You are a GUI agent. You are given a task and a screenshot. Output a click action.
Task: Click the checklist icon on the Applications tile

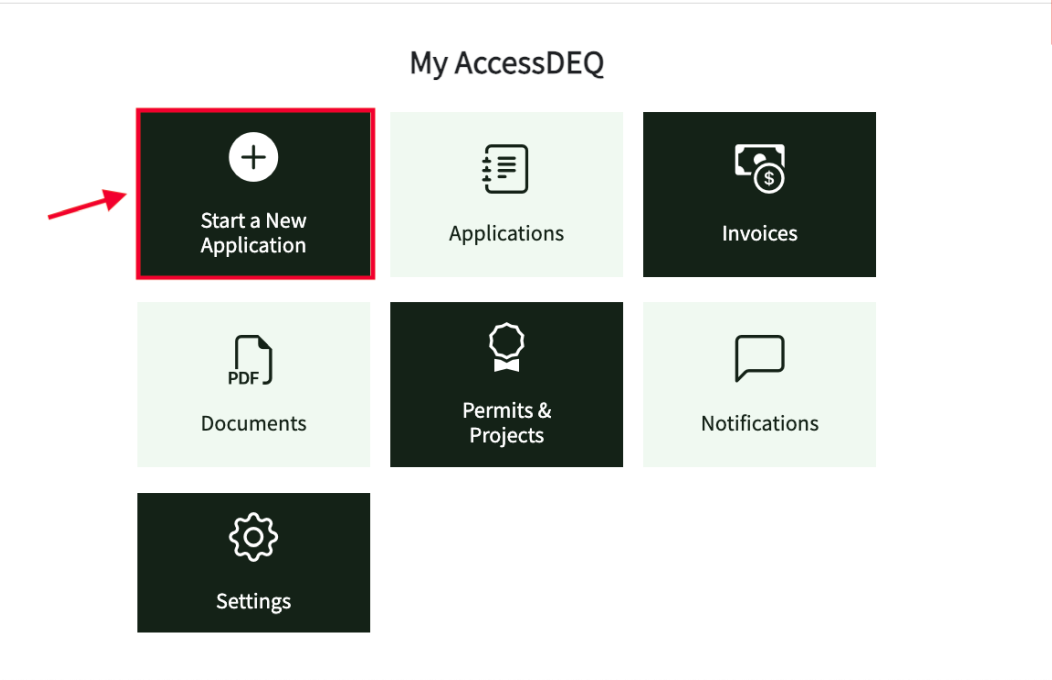click(506, 168)
